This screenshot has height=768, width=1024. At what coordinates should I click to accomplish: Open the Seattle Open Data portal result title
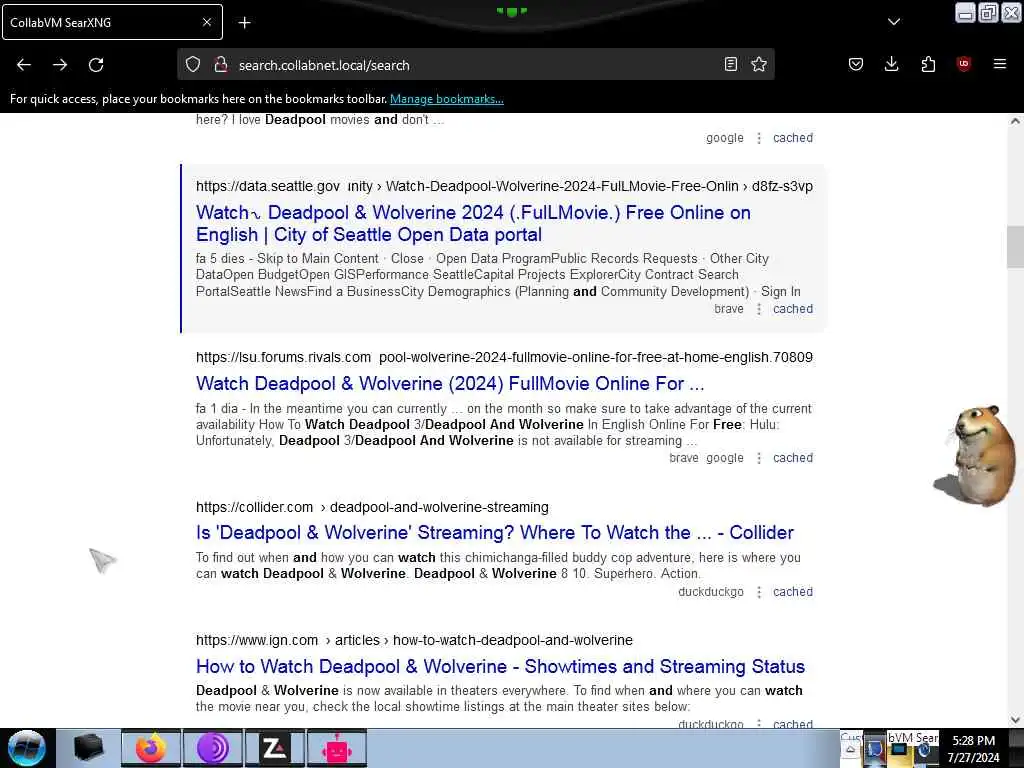(473, 223)
